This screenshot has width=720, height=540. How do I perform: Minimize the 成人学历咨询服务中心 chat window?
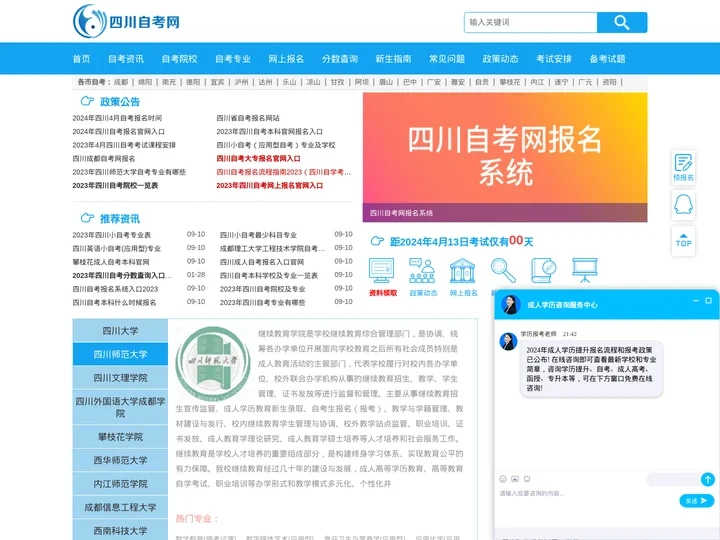[x=696, y=300]
